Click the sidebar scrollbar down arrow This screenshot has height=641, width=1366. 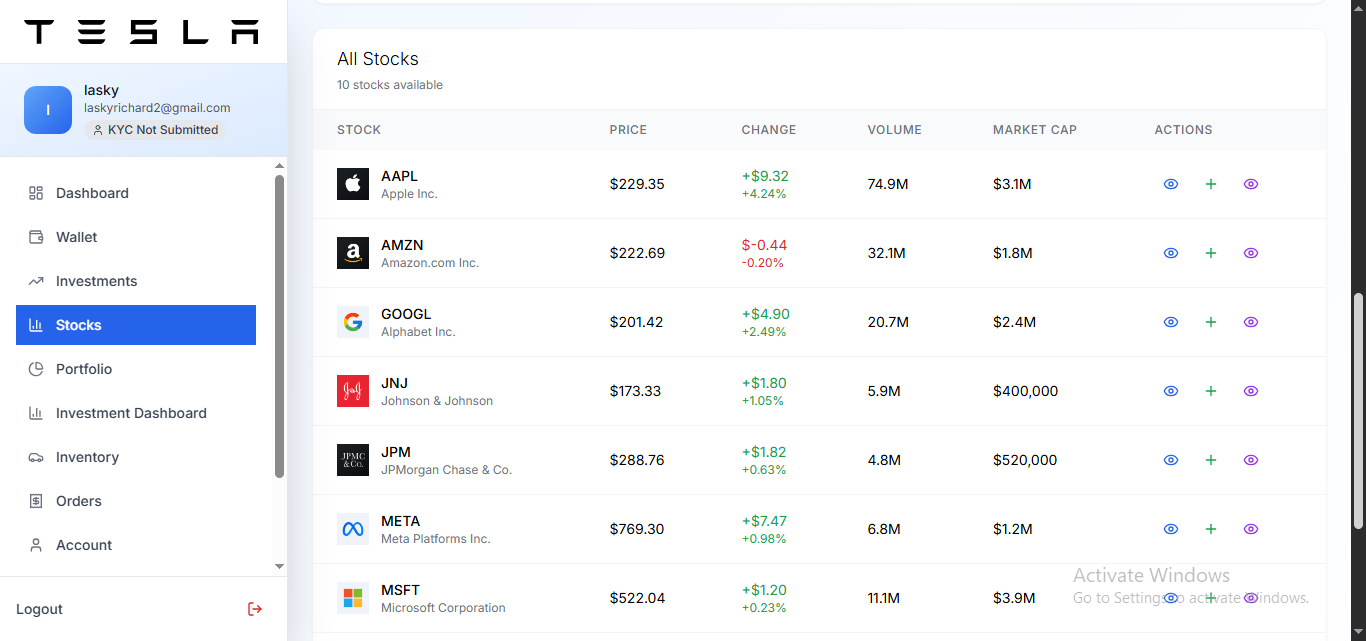tap(279, 566)
